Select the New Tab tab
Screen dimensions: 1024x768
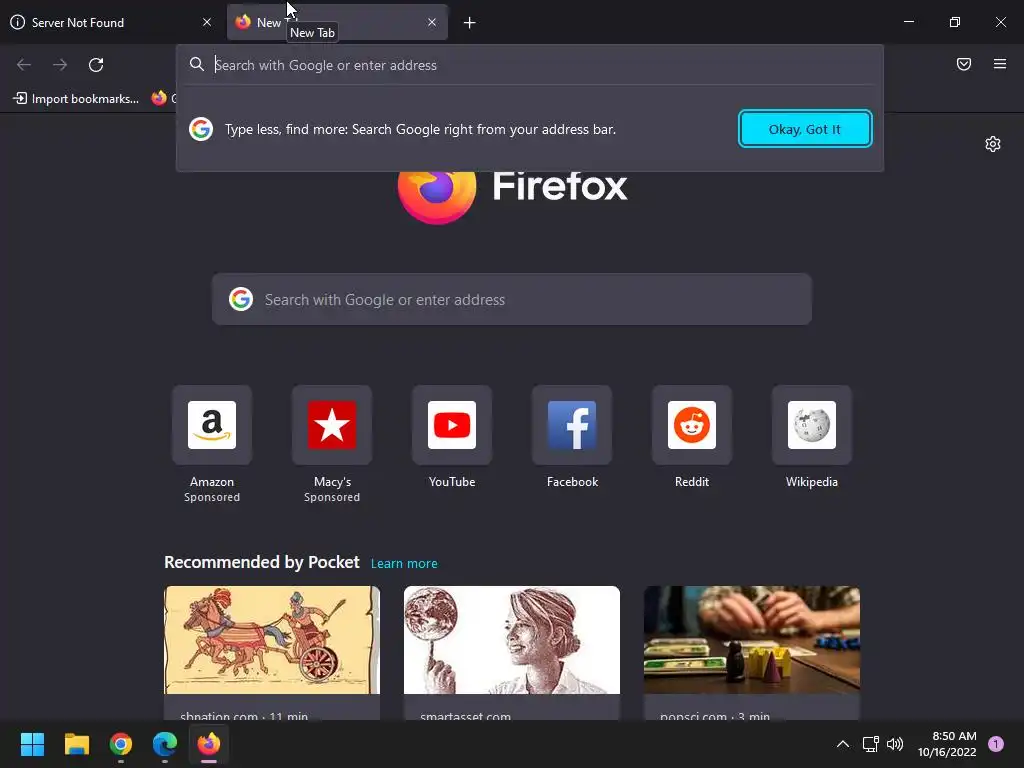tap(338, 22)
